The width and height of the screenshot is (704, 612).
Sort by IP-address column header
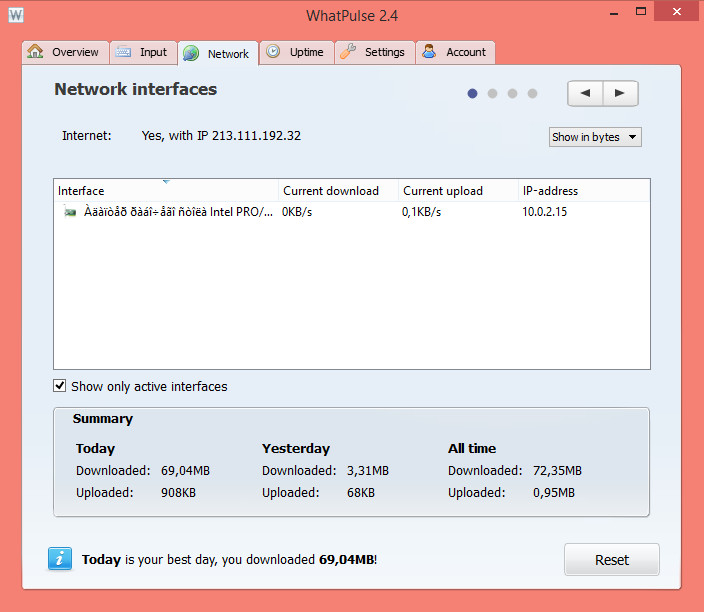point(584,191)
